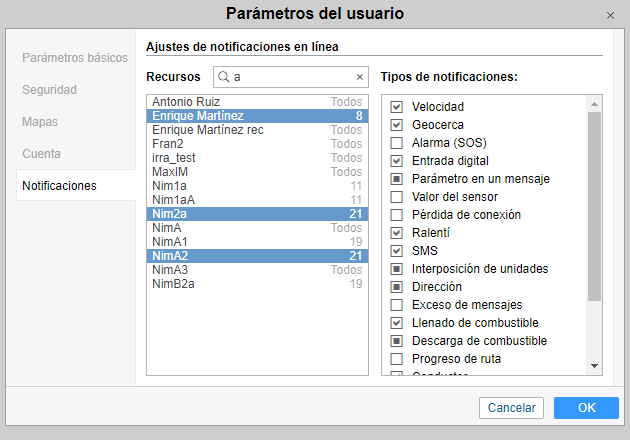Image resolution: width=630 pixels, height=440 pixels.
Task: Enable the Alarma (SOS) checkbox
Action: [x=397, y=143]
